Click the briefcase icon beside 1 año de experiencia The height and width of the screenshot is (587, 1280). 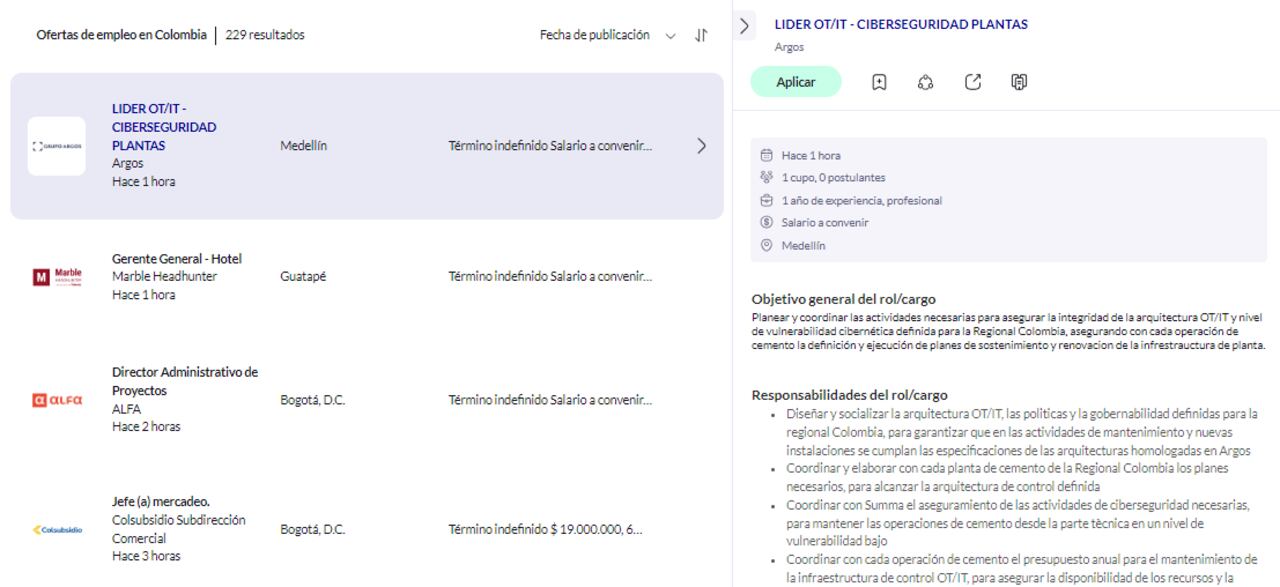pos(767,200)
